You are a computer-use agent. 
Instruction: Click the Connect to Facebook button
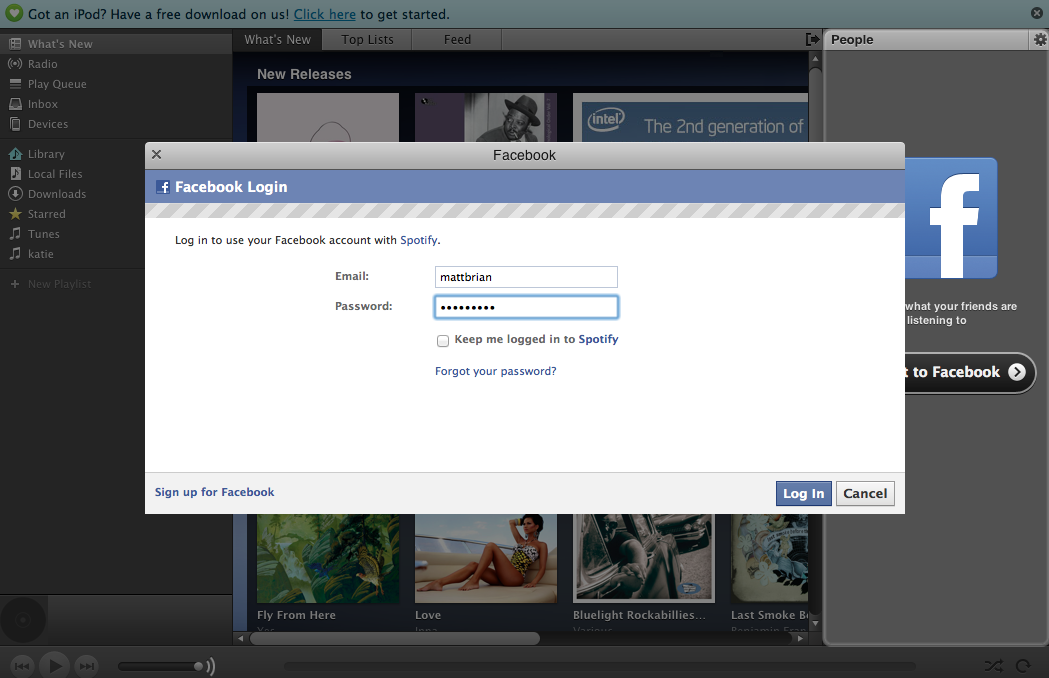pyautogui.click(x=970, y=373)
